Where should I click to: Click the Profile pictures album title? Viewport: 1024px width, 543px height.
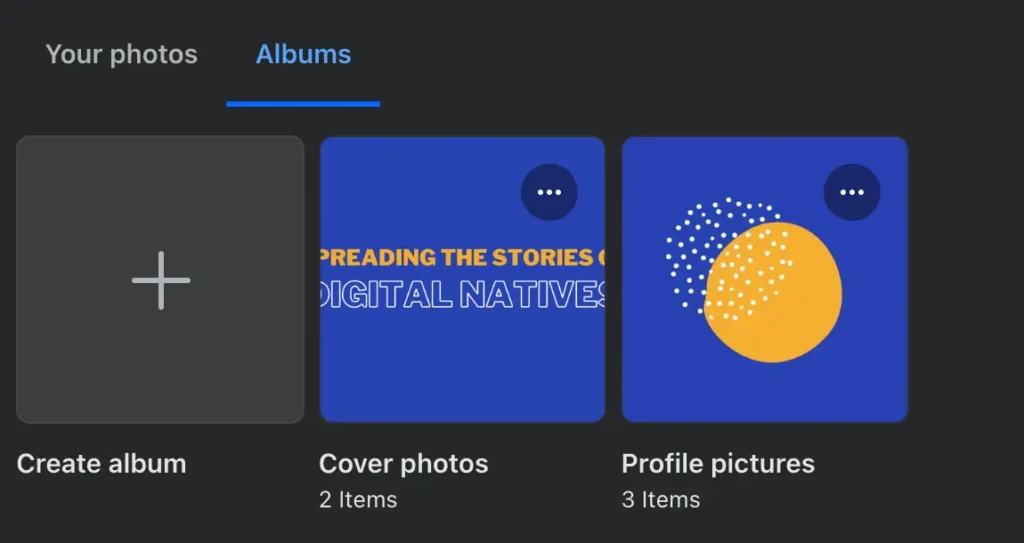pyautogui.click(x=718, y=464)
